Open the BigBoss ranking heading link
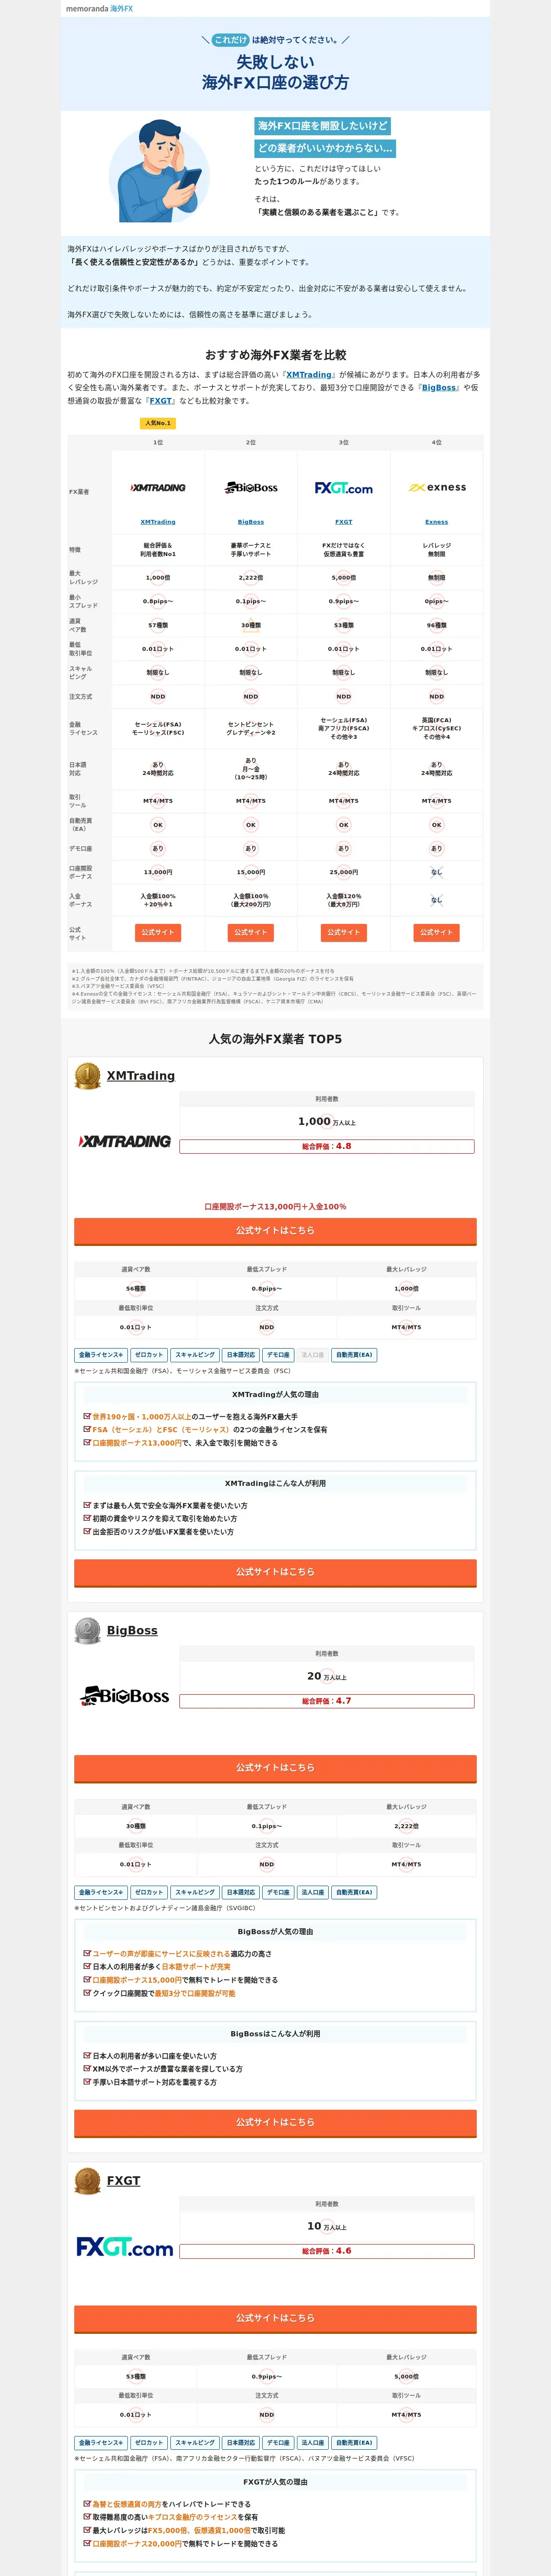551x2576 pixels. pos(133,1631)
